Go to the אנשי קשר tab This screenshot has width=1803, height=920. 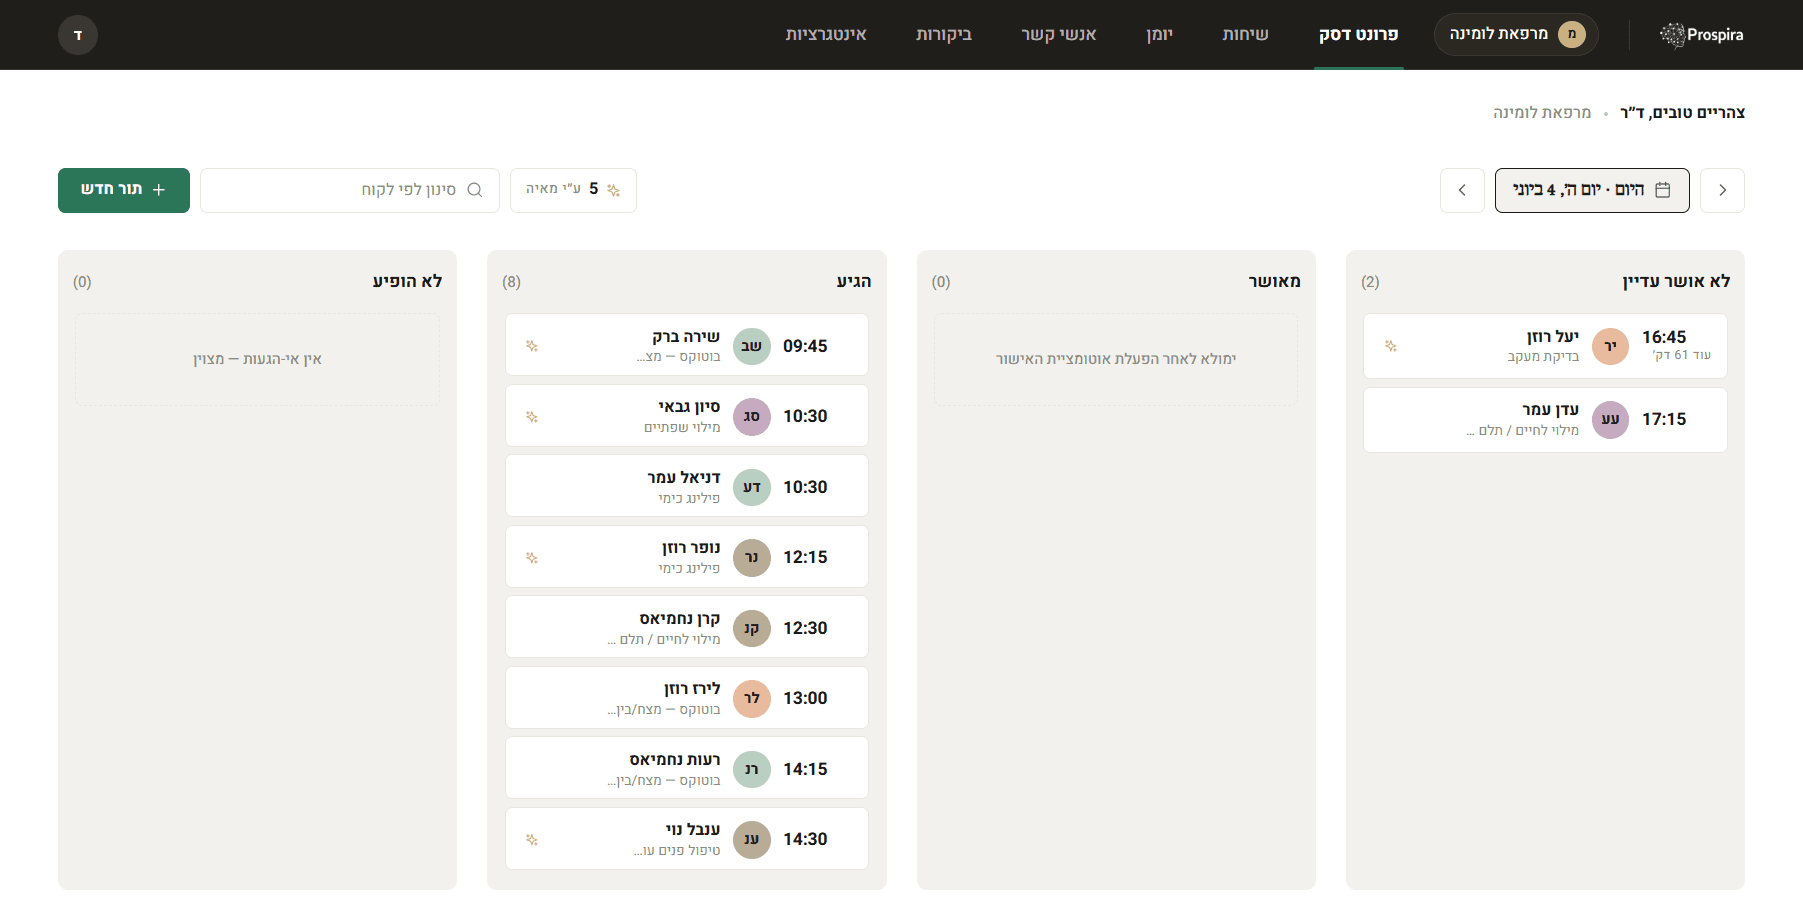point(1058,35)
